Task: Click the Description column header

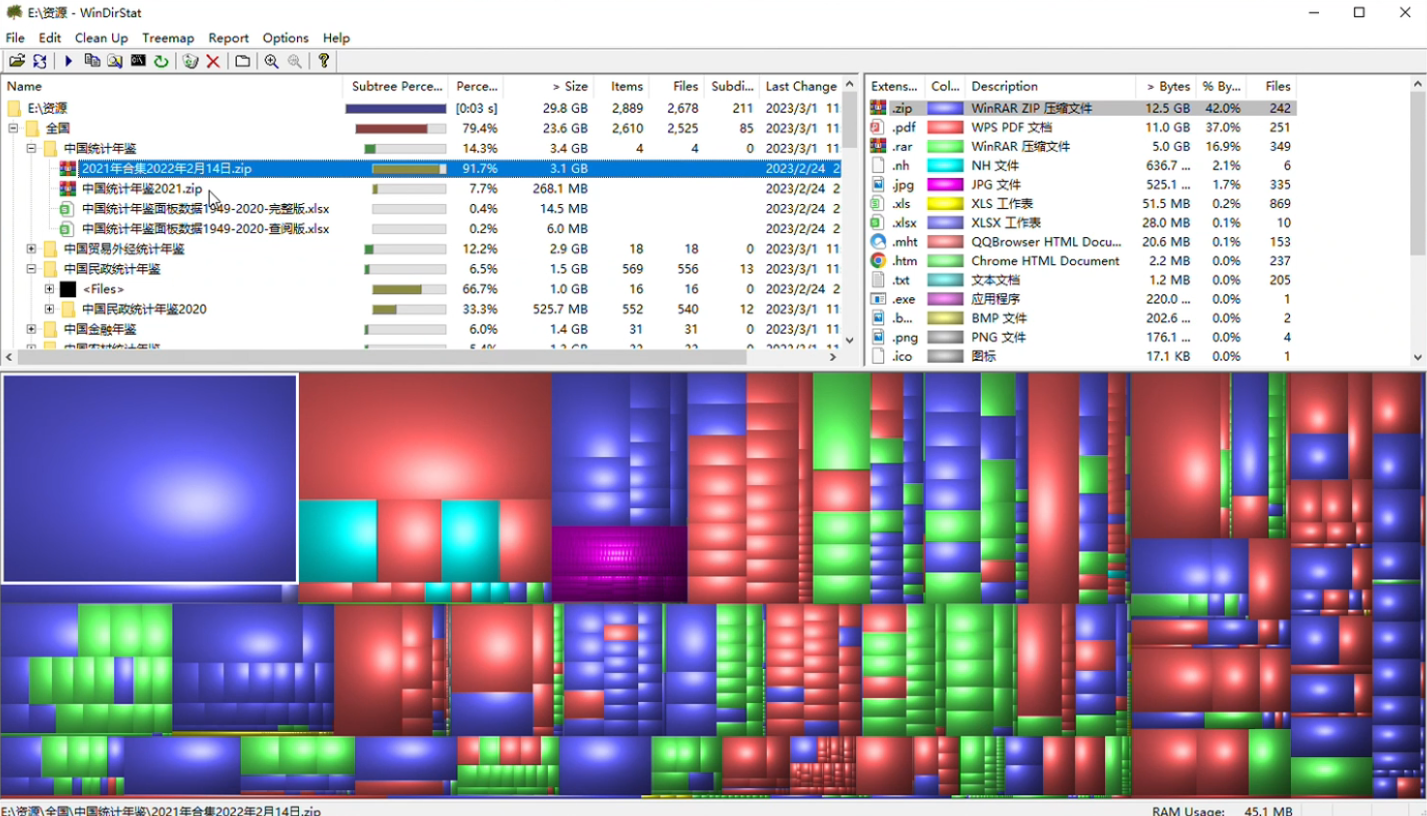Action: point(1004,86)
